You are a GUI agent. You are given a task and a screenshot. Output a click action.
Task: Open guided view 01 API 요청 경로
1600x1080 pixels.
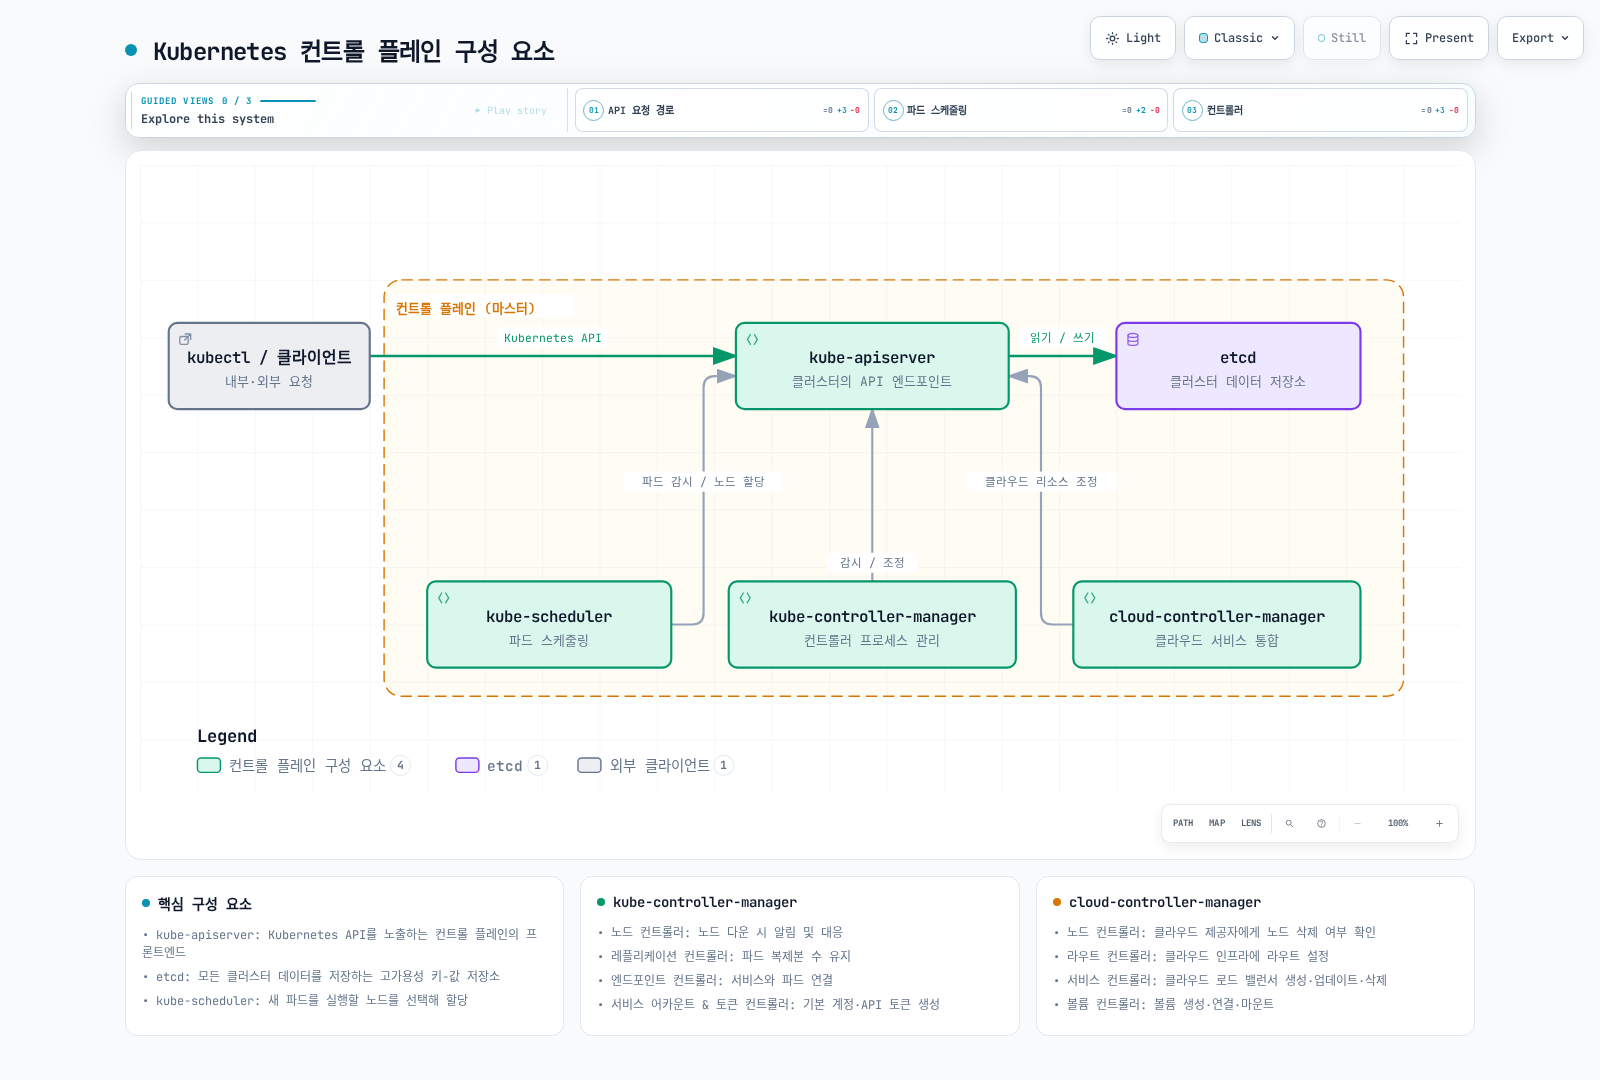[721, 110]
